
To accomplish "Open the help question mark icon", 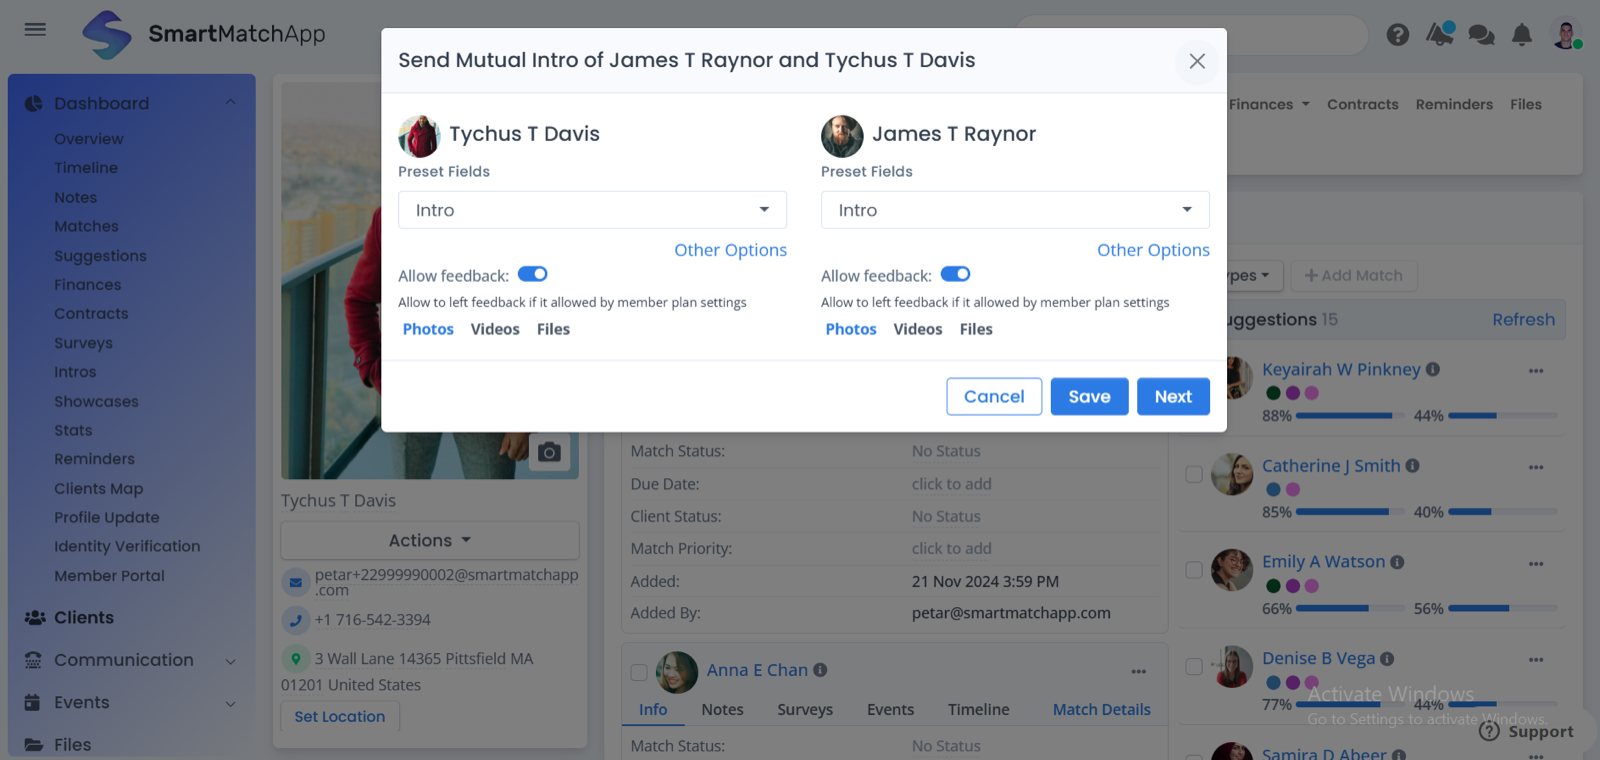I will [x=1398, y=35].
